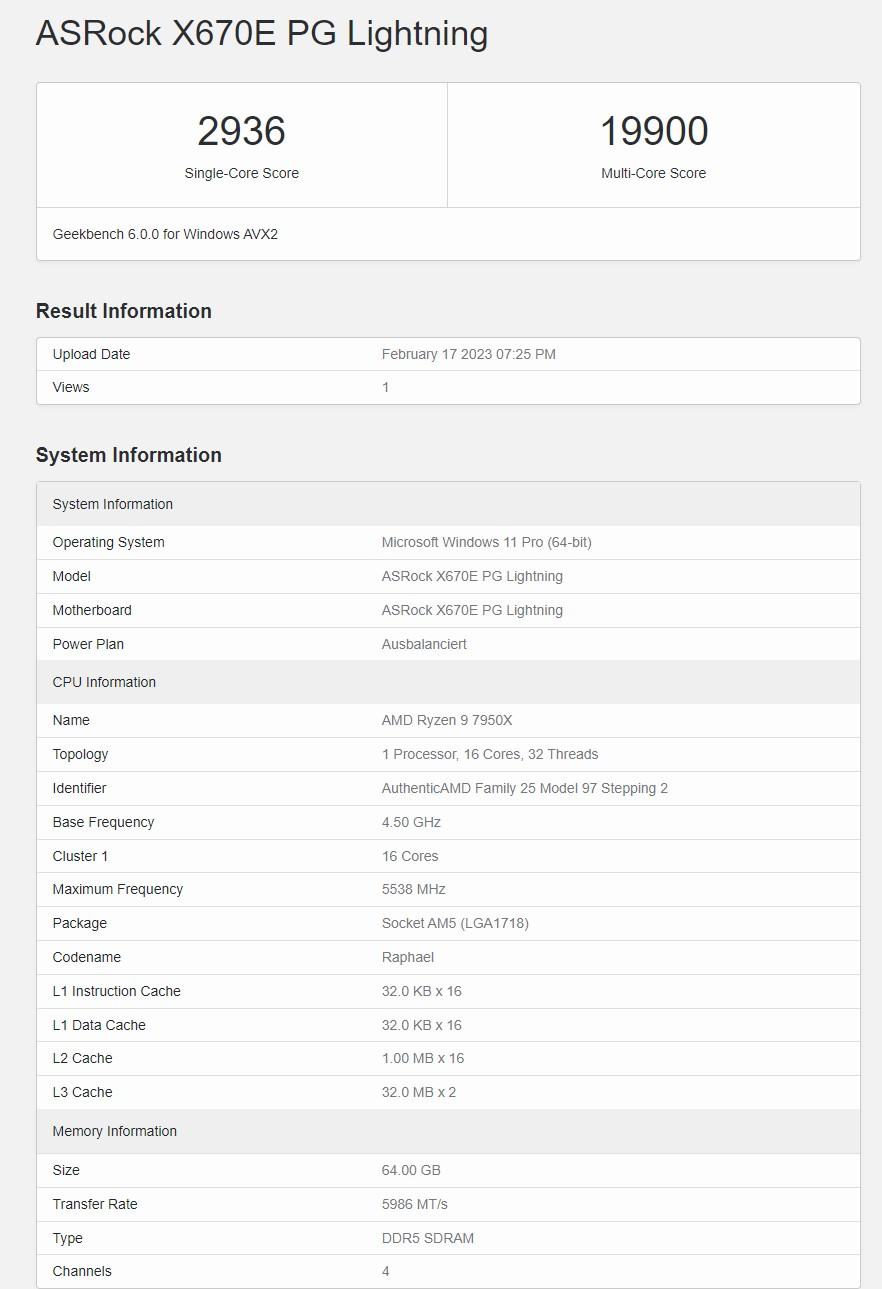The width and height of the screenshot is (882, 1289).
Task: Click the Power Plan value Ausbalanciert
Action: tap(424, 644)
